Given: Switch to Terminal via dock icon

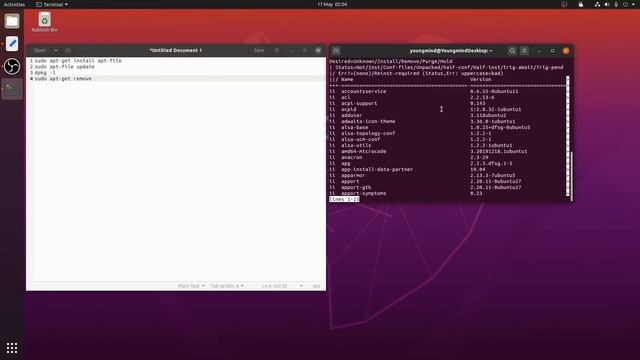Looking at the screenshot, I should 12,89.
